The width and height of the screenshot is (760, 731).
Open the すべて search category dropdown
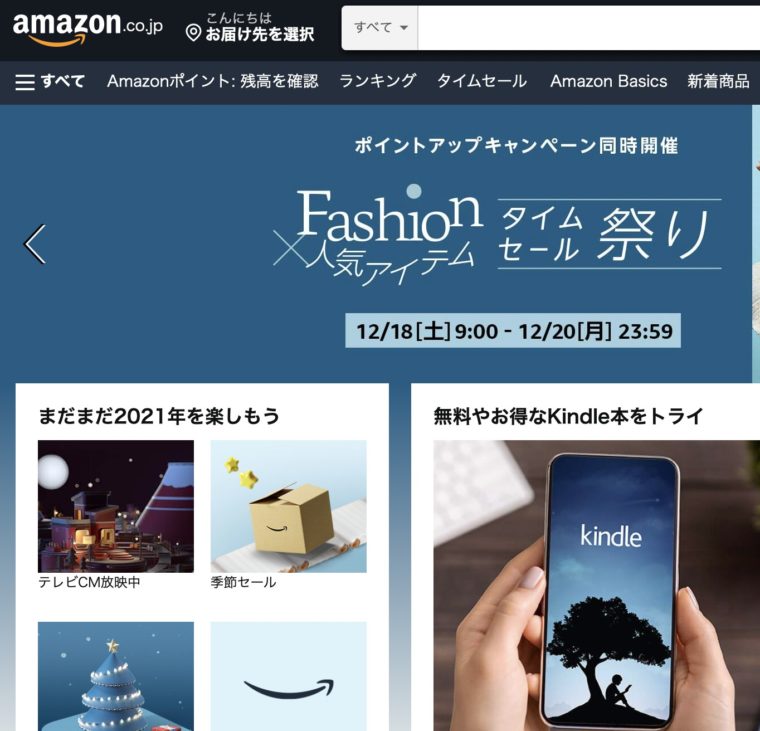click(x=380, y=28)
